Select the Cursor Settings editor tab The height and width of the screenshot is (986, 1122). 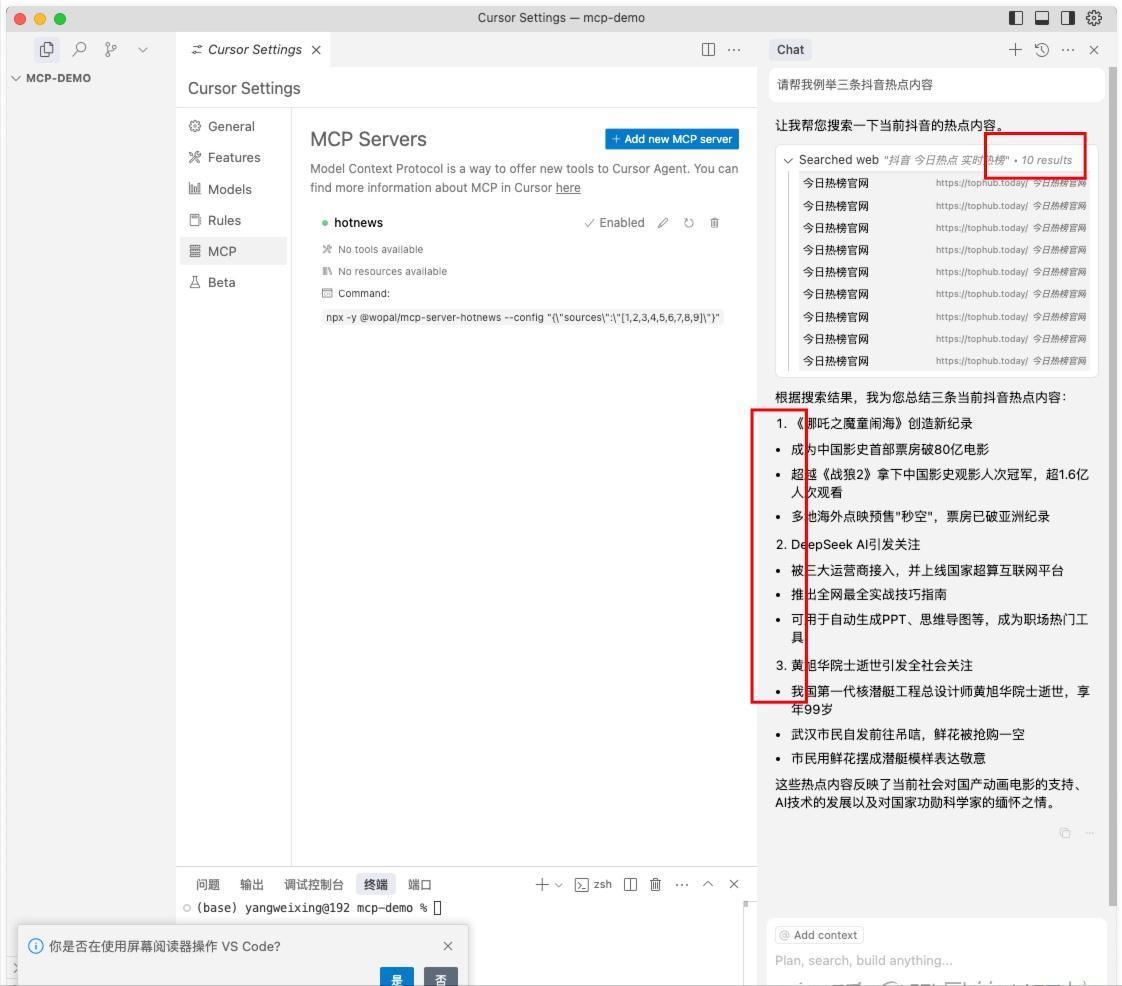[x=255, y=49]
